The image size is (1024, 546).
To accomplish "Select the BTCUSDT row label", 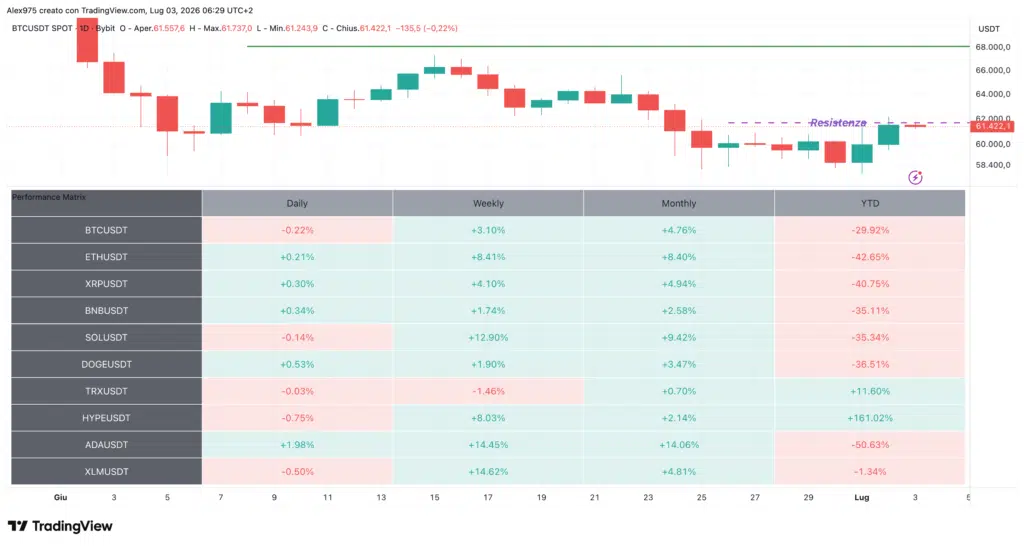I will pos(106,230).
